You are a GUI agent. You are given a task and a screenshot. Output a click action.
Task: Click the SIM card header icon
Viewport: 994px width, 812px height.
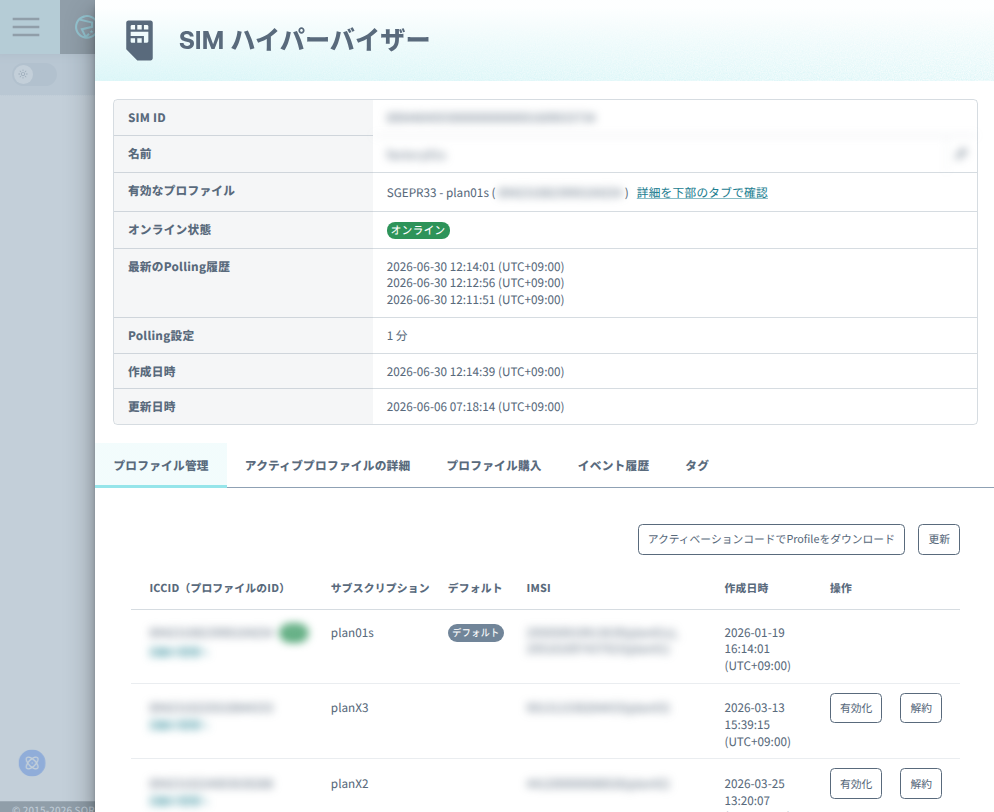pyautogui.click(x=139, y=41)
